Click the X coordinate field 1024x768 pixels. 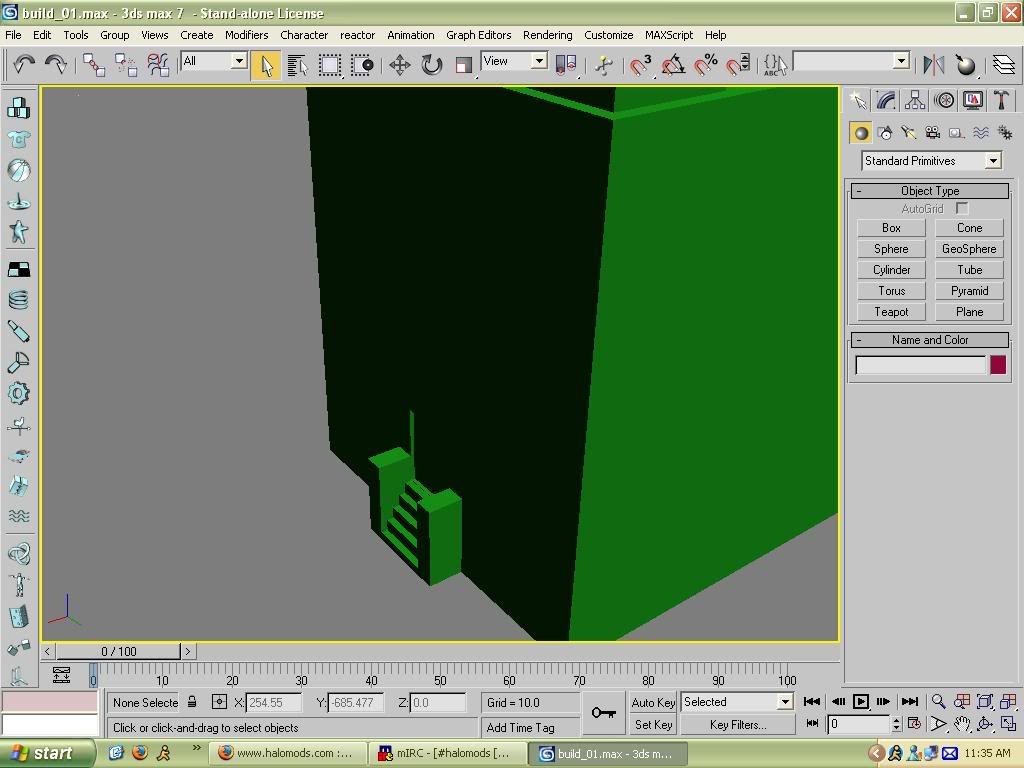click(x=274, y=703)
